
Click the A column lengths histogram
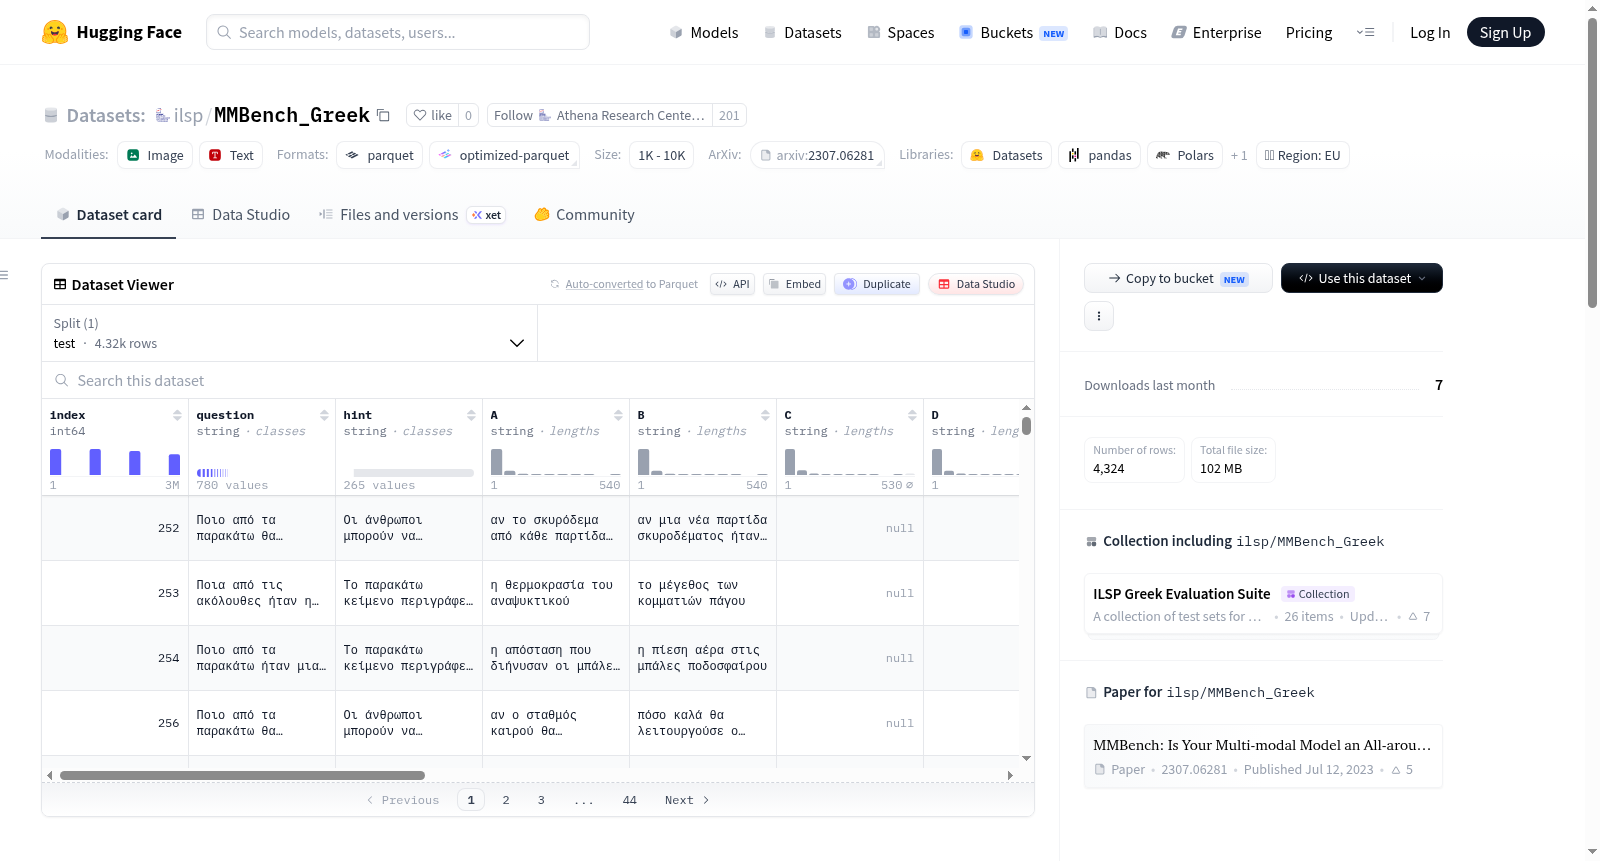(555, 462)
